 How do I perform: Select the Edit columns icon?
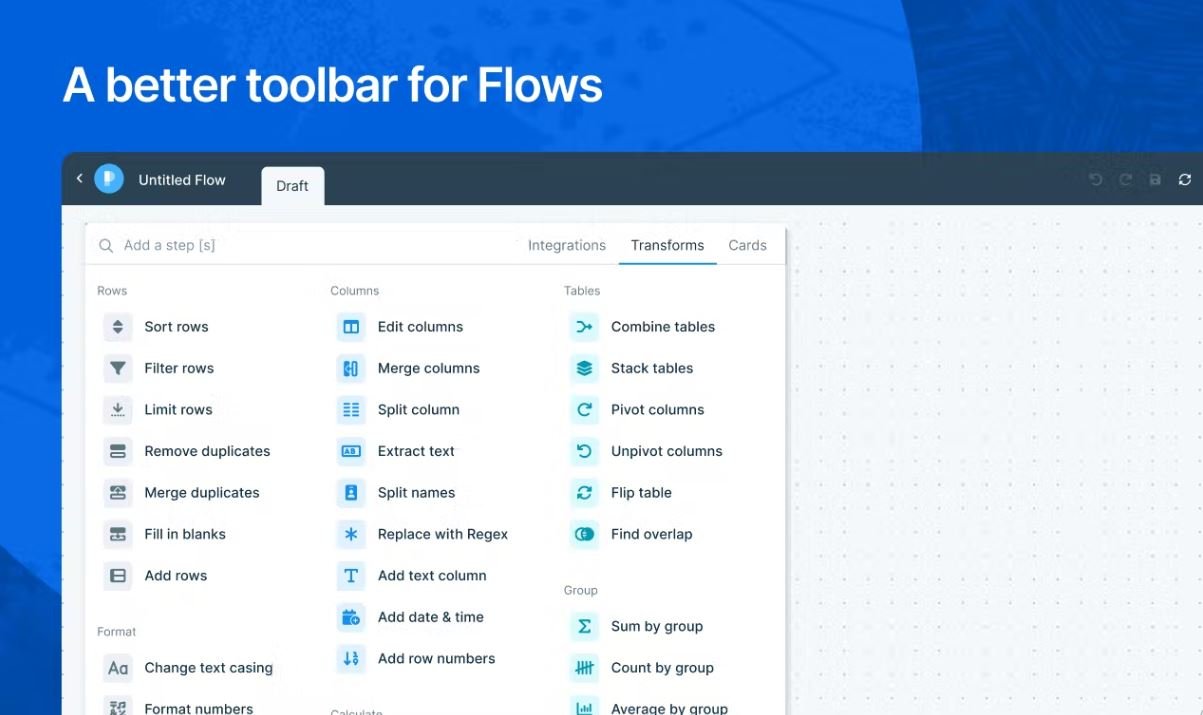point(351,326)
